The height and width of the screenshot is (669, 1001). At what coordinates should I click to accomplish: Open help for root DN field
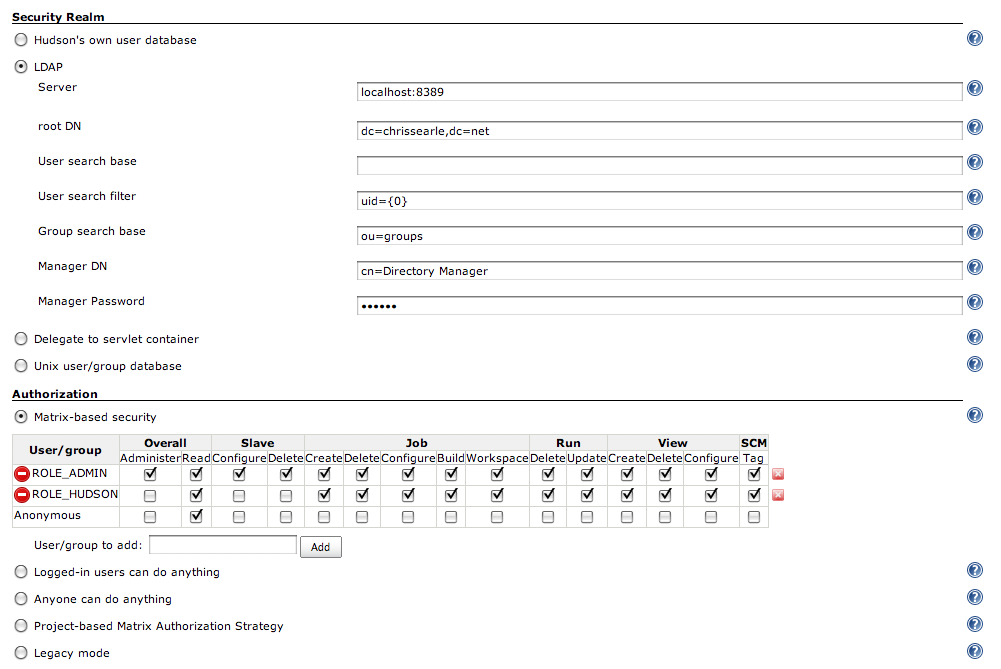coord(975,128)
